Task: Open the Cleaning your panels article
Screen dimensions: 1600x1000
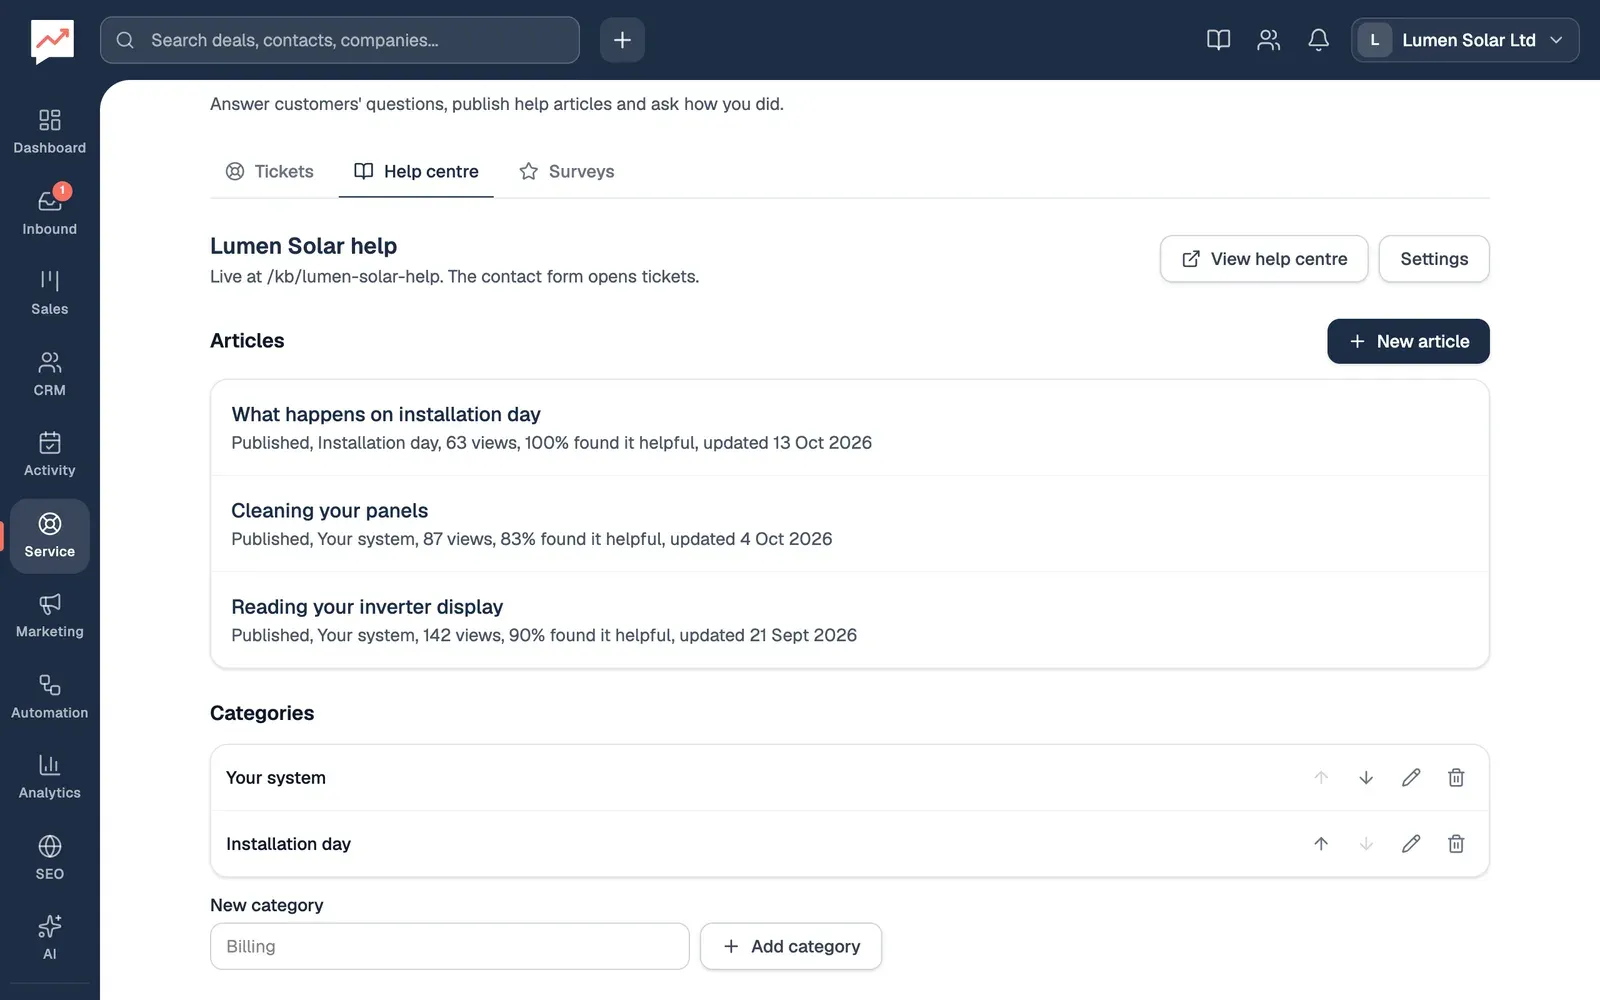Action: [x=850, y=524]
